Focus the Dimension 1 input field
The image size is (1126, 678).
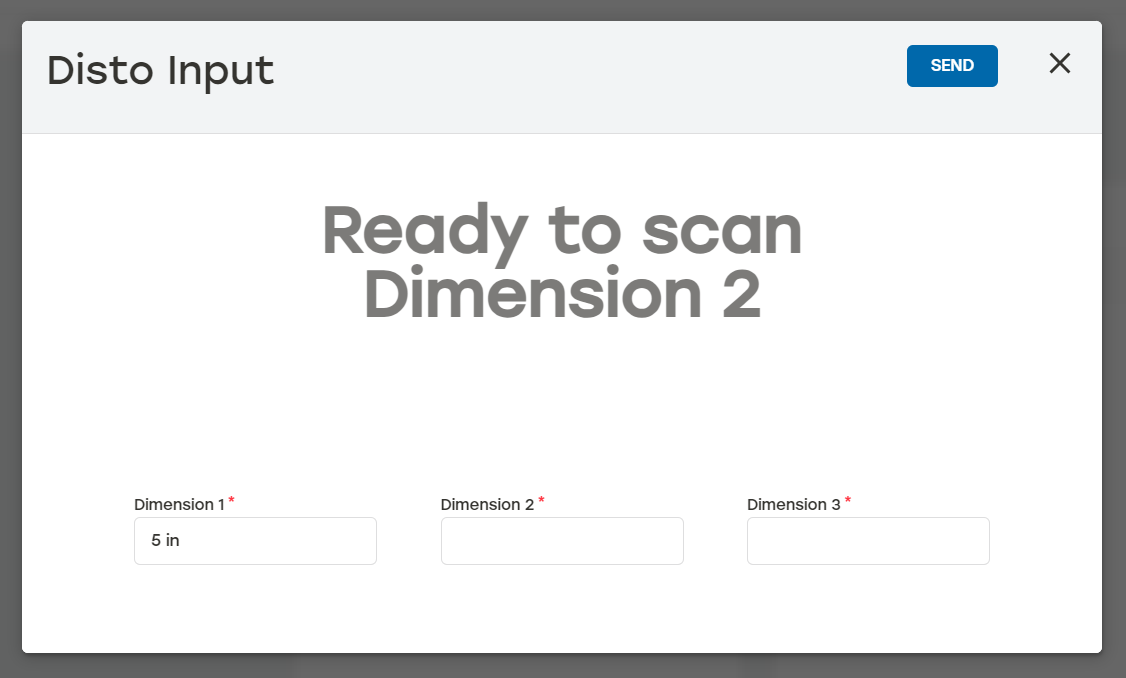[x=255, y=541]
